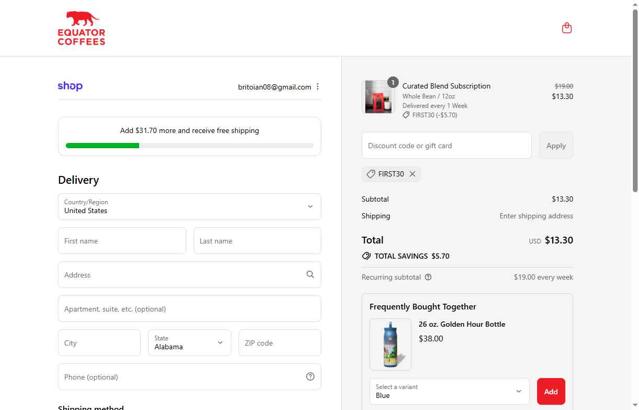639x410 pixels.
Task: Click 'Enter shipping address' text
Action: click(536, 216)
